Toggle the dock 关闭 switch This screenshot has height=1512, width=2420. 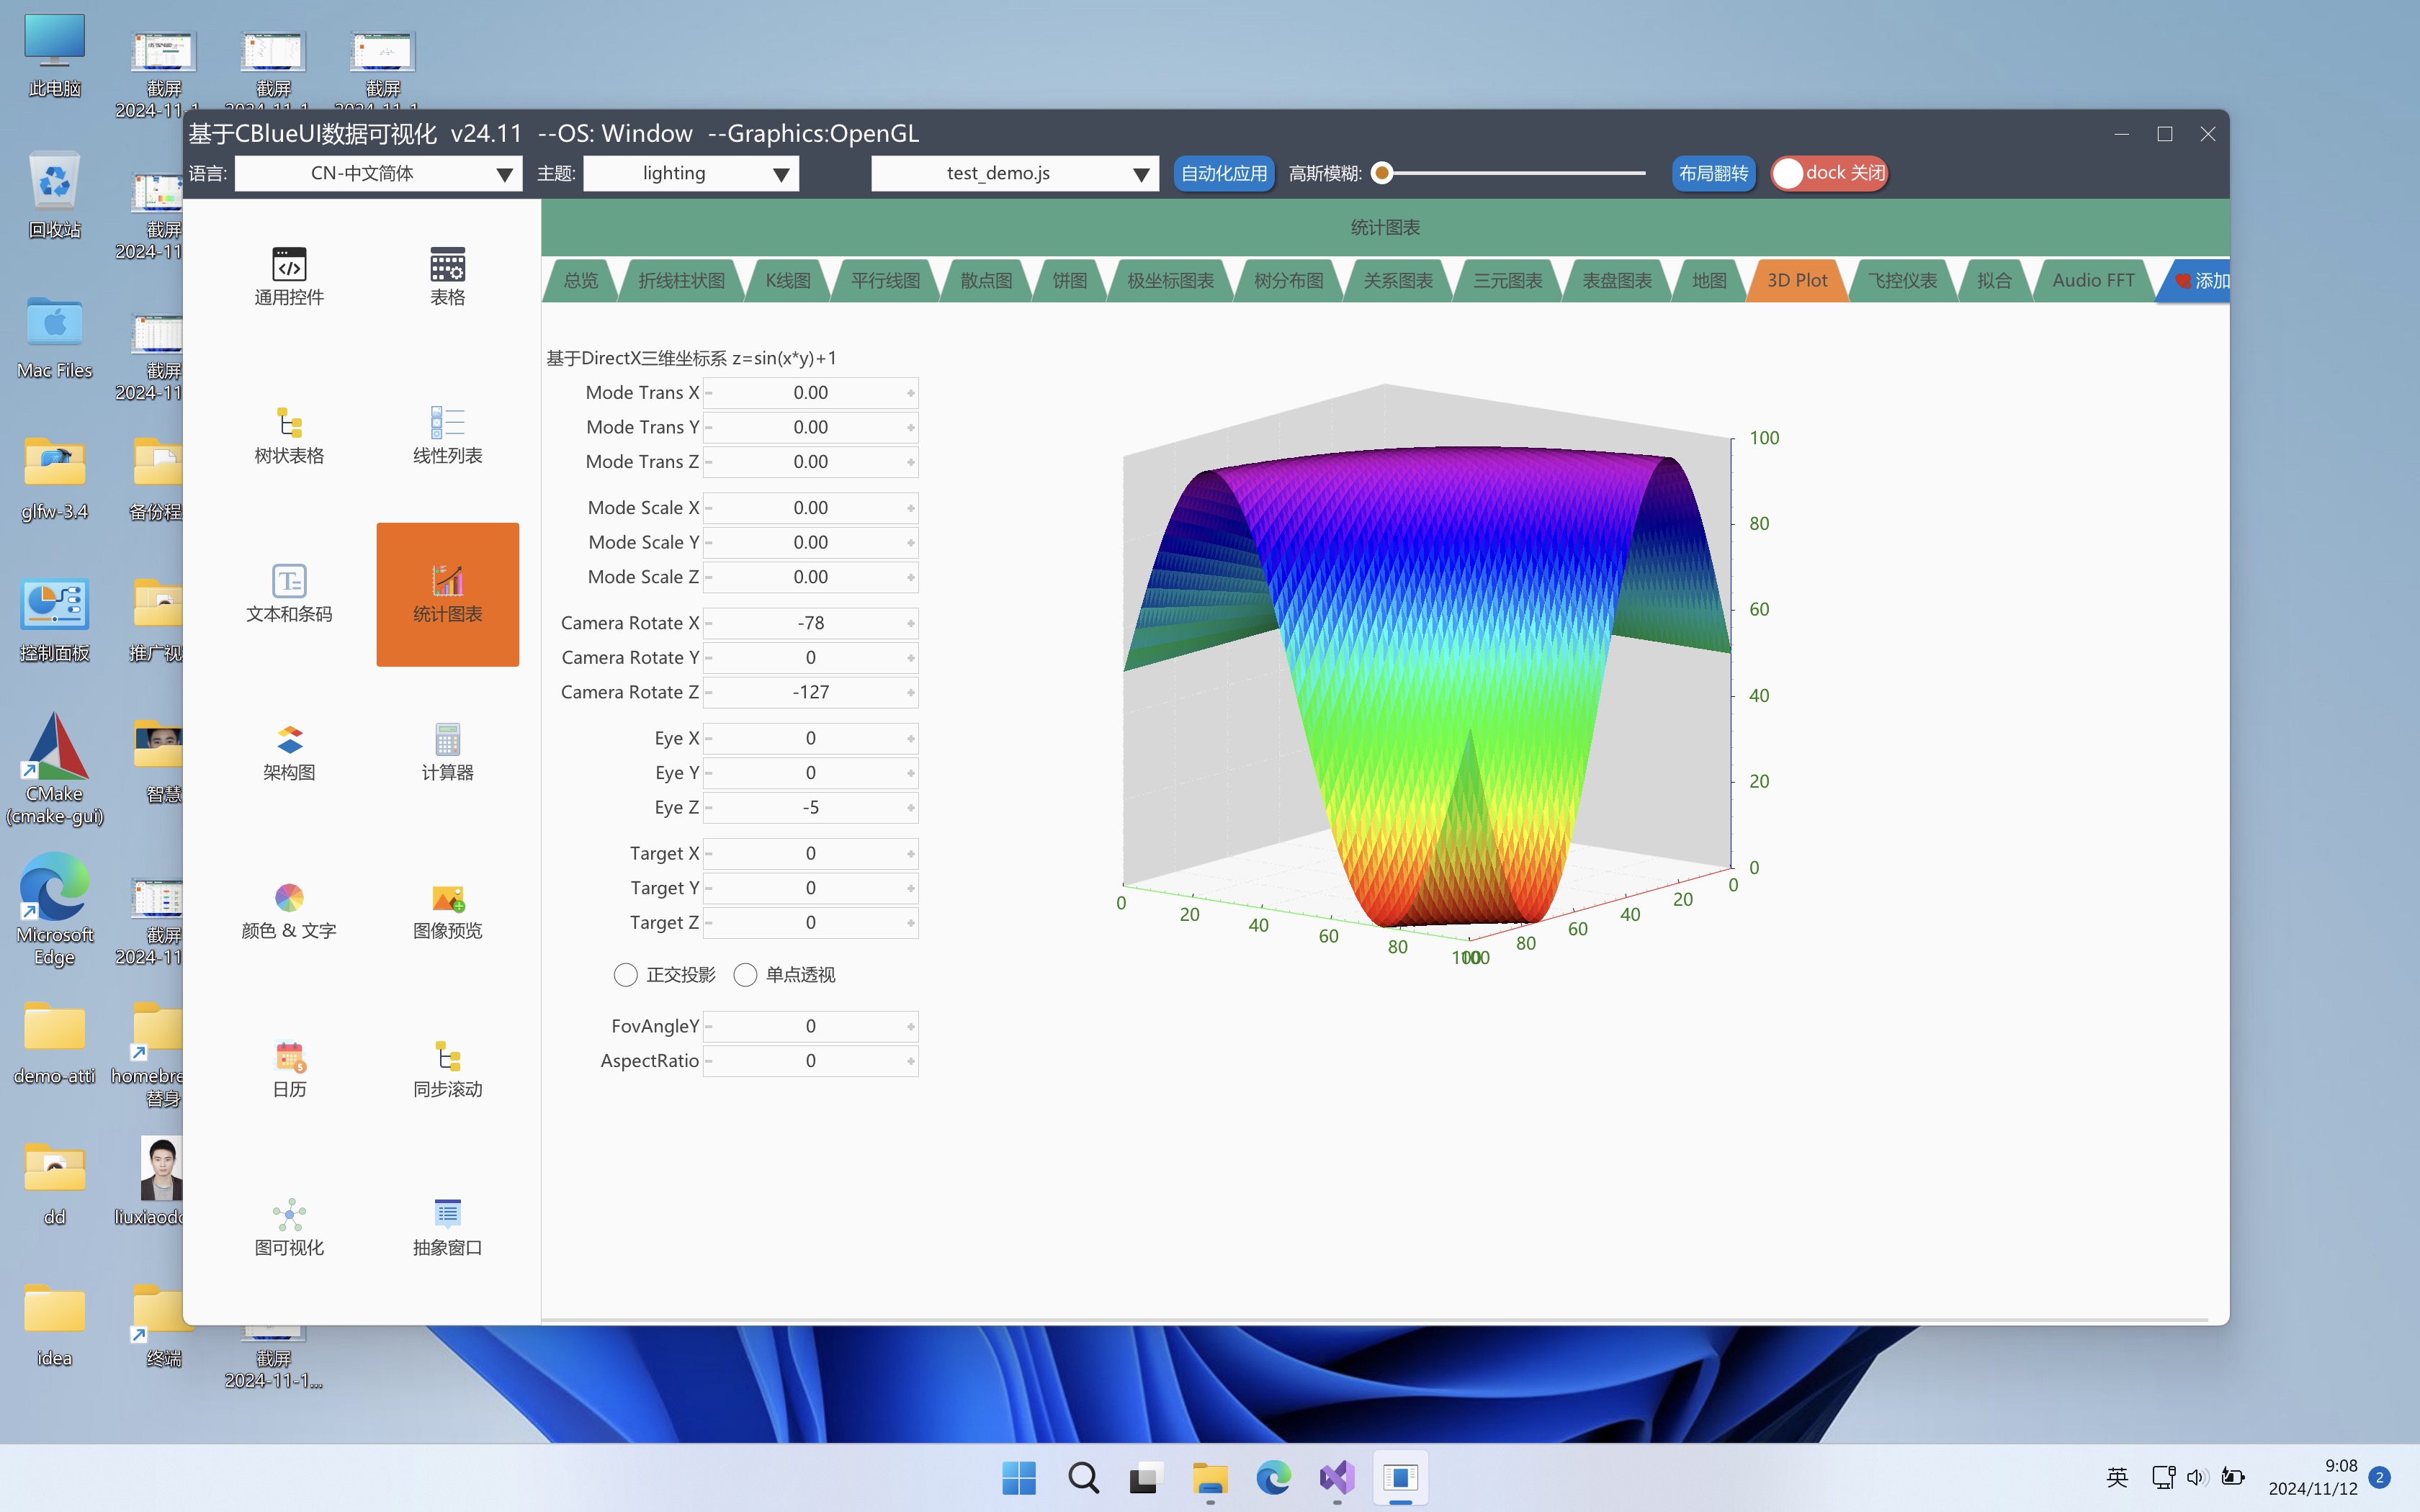point(1829,173)
